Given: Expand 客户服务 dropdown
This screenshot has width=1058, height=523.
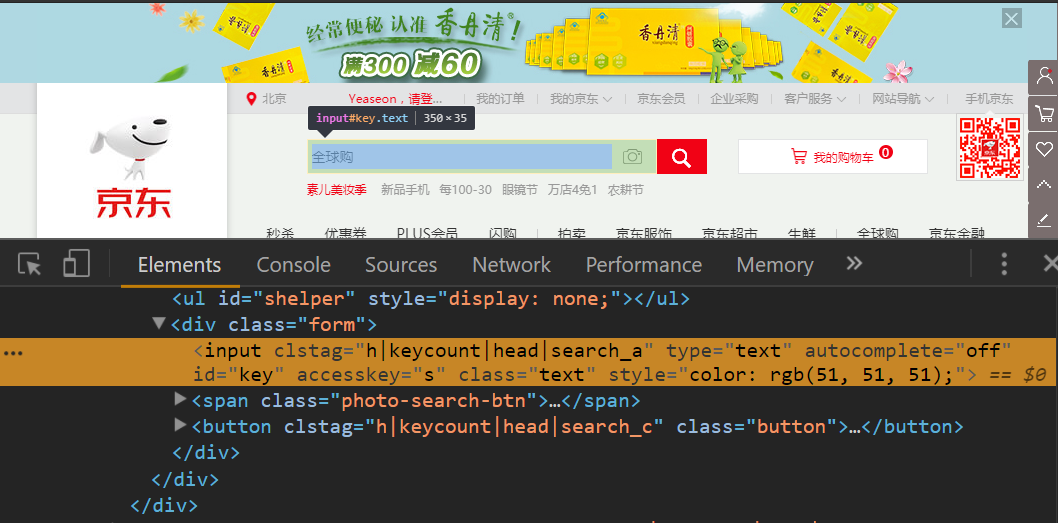Looking at the screenshot, I should click(815, 99).
